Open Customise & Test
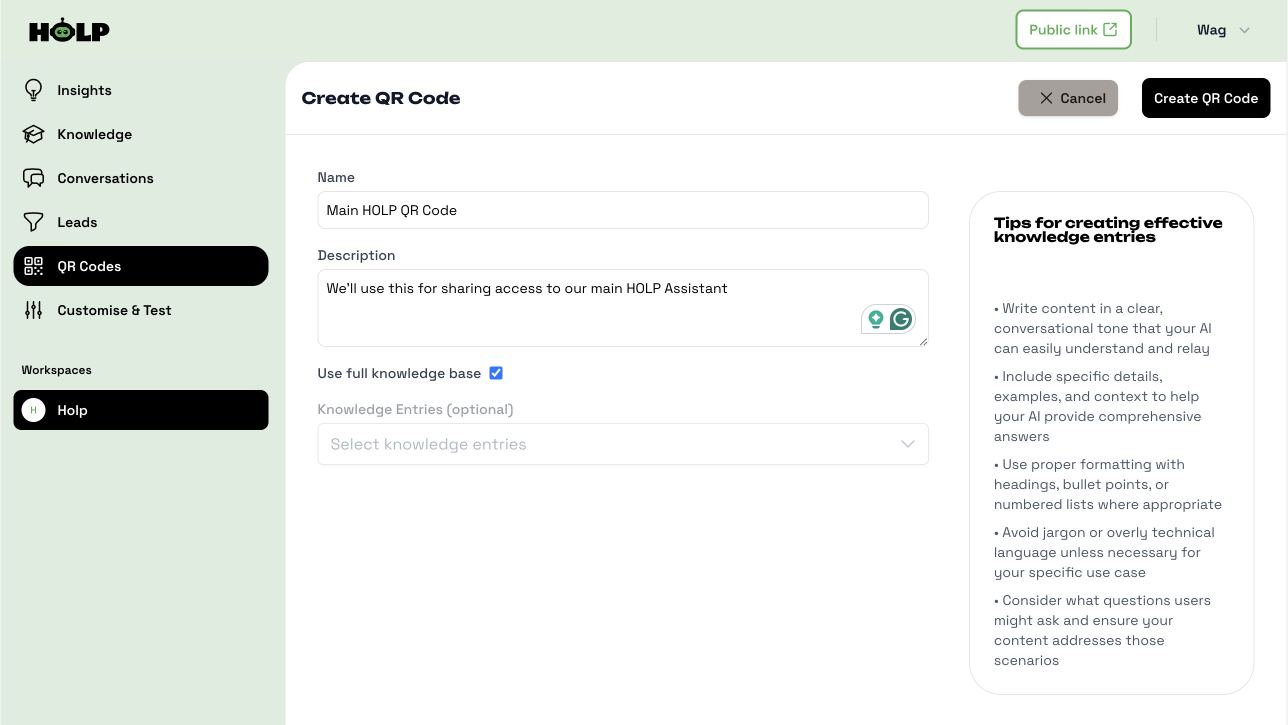The image size is (1288, 725). (141, 310)
